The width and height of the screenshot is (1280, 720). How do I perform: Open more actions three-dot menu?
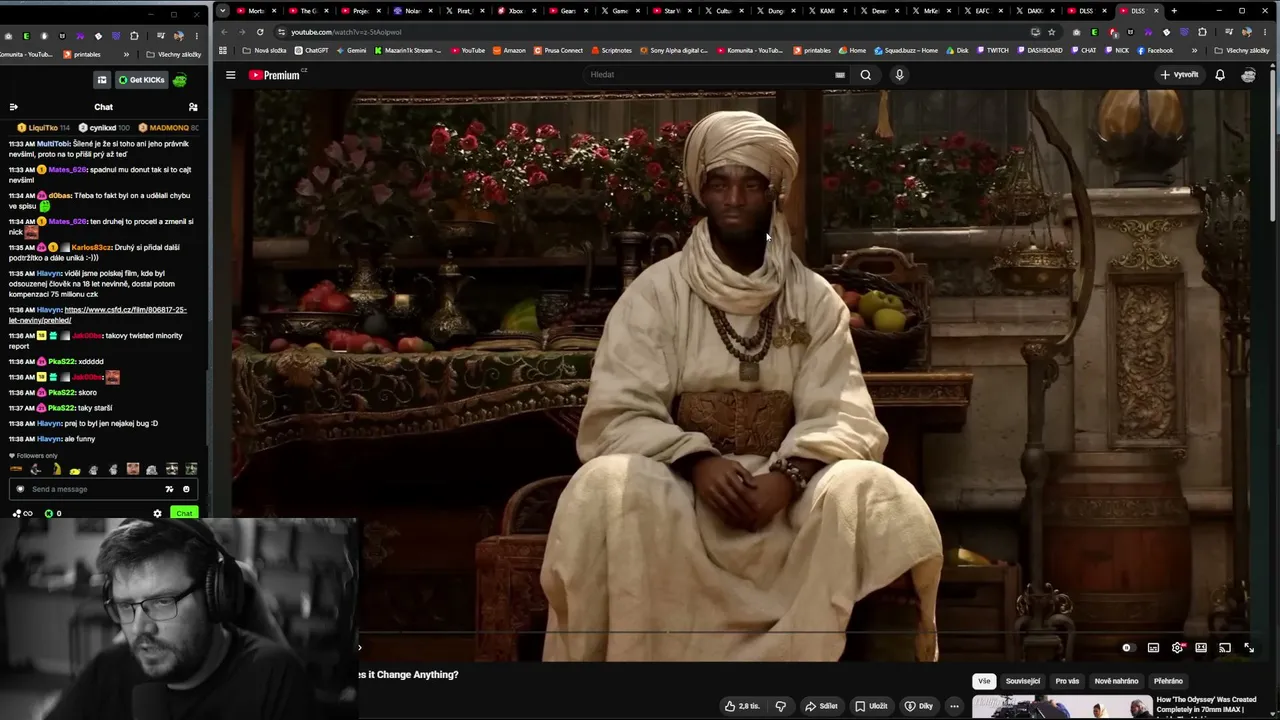coord(954,706)
